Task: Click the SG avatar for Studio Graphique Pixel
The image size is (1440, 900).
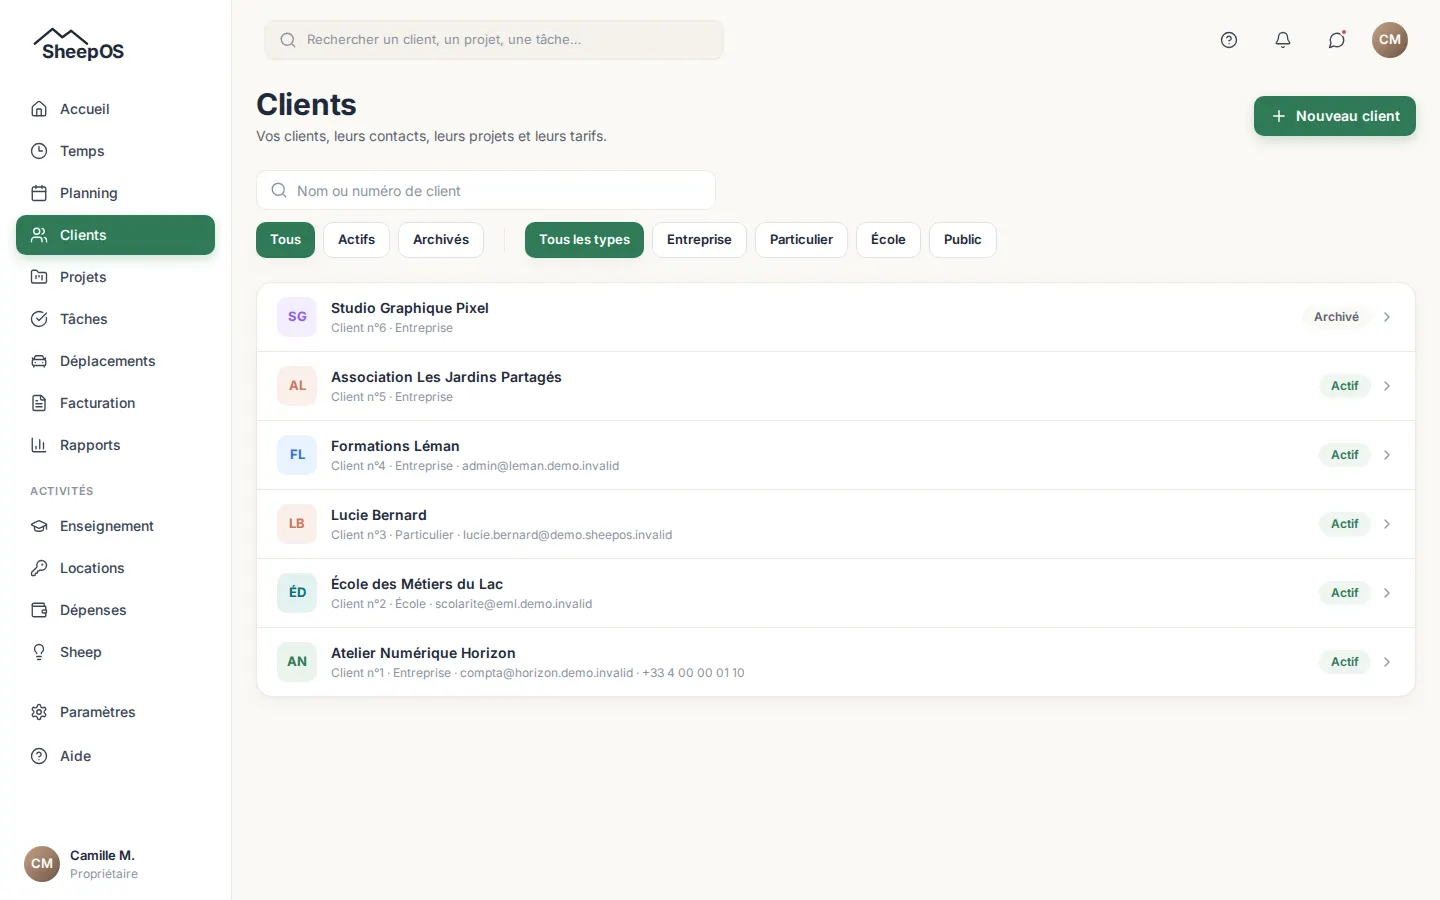Action: (x=297, y=317)
